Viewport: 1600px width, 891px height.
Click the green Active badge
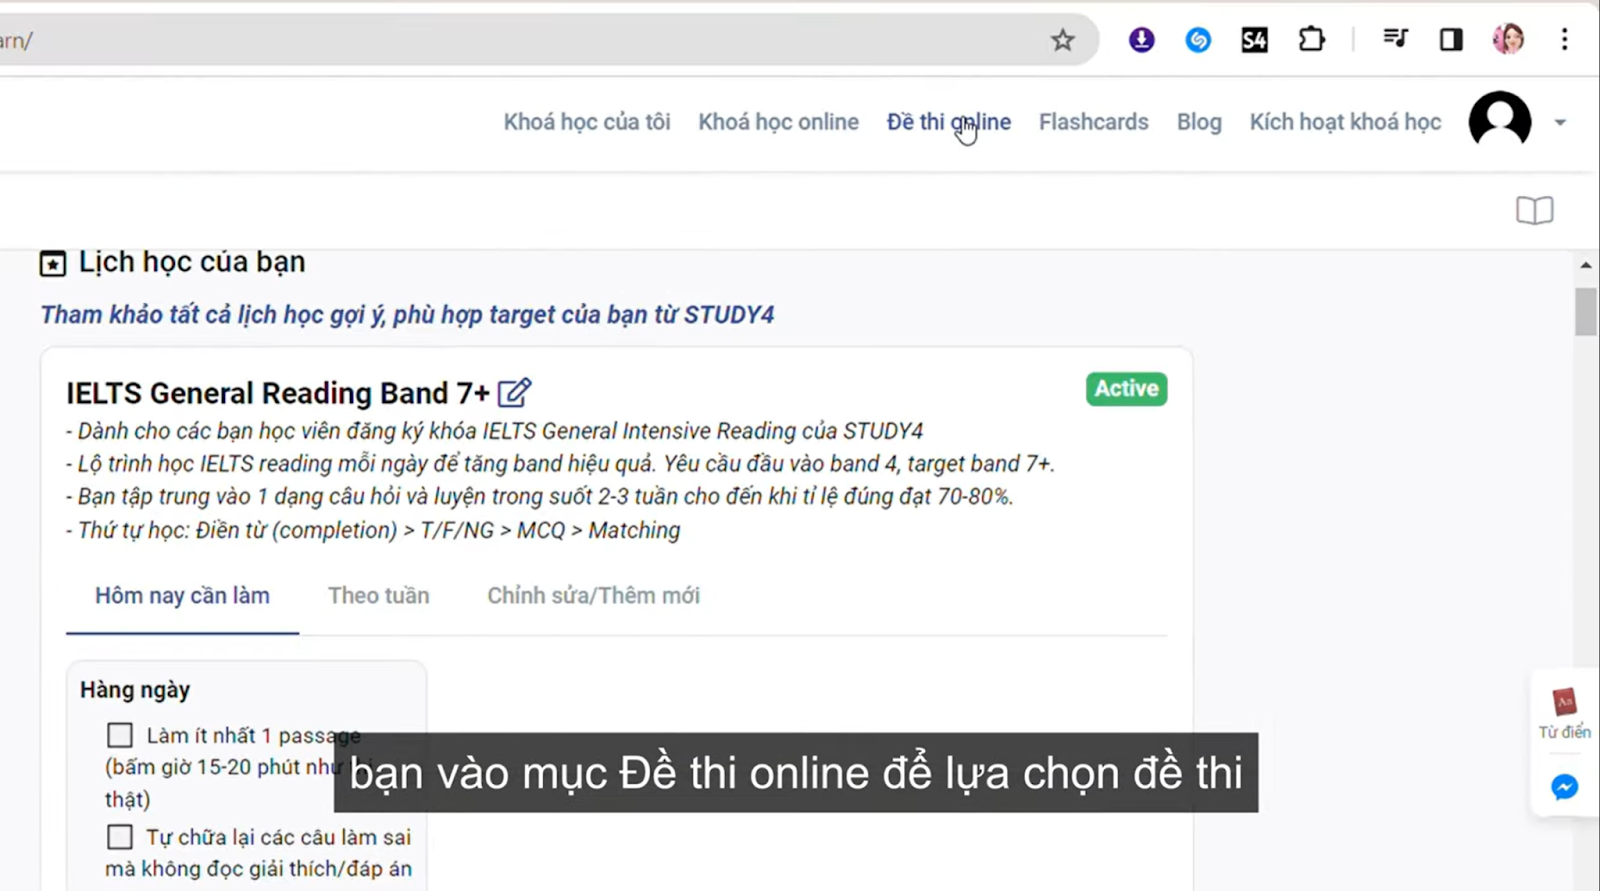click(x=1126, y=389)
